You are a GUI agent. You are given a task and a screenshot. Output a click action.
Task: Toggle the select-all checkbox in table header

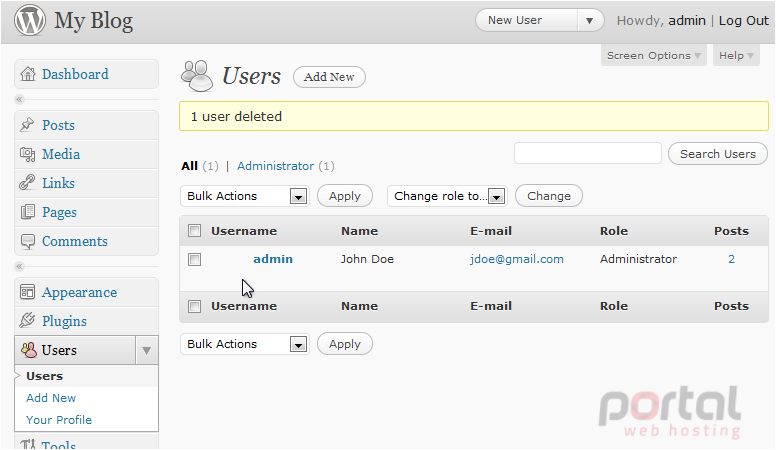coord(194,231)
